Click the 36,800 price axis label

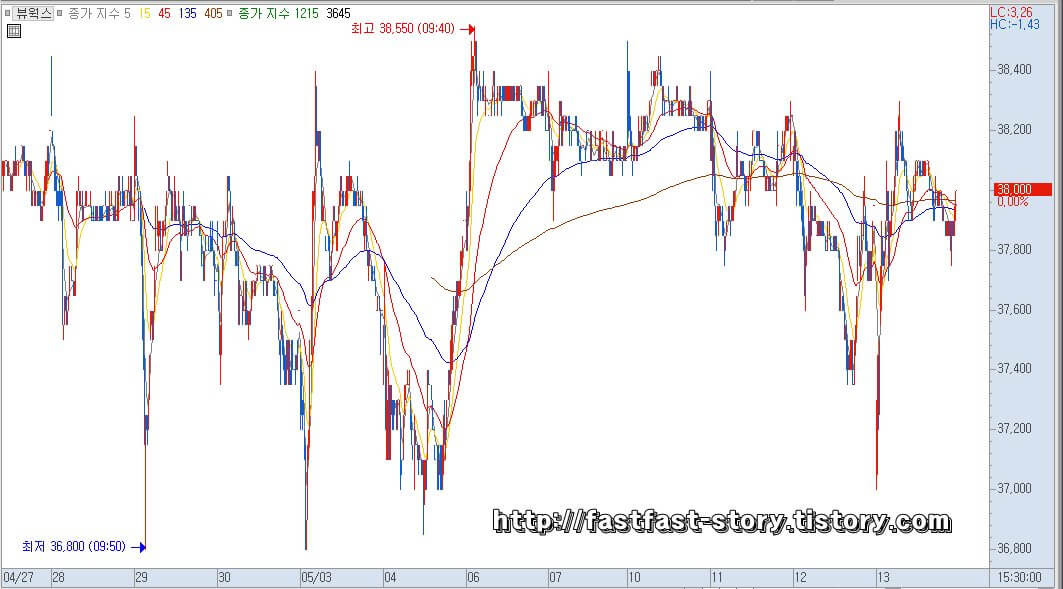(1014, 548)
